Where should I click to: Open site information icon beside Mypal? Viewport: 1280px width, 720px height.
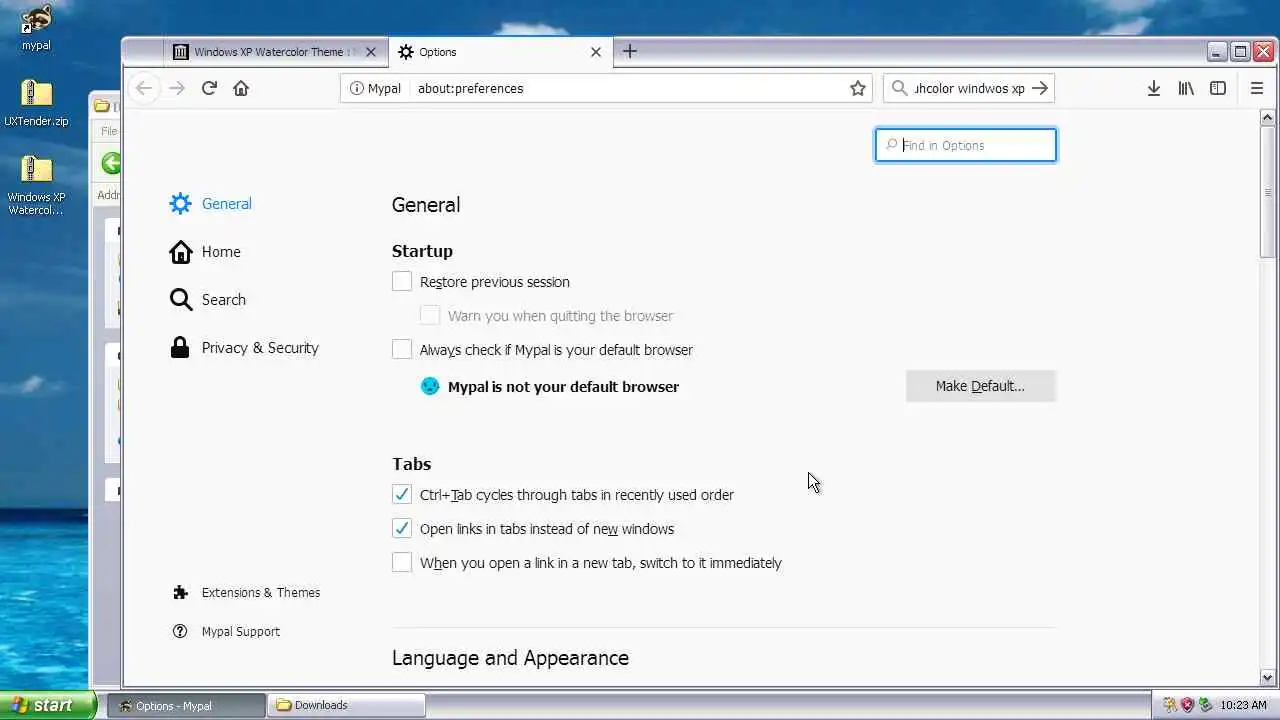tap(356, 88)
